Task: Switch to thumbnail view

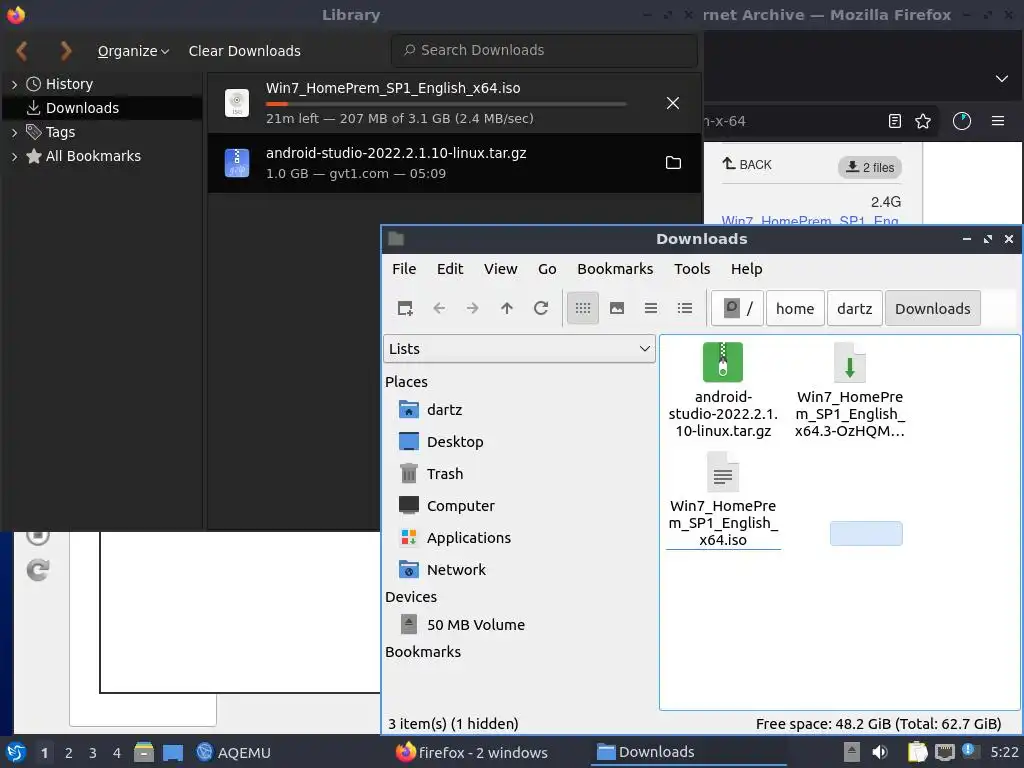Action: tap(616, 308)
